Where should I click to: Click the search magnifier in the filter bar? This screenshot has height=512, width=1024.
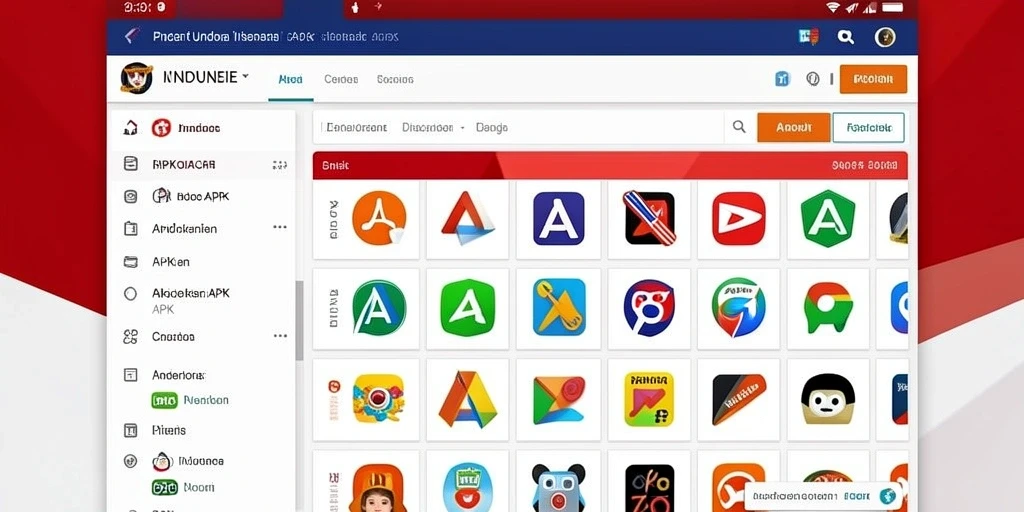tap(739, 127)
